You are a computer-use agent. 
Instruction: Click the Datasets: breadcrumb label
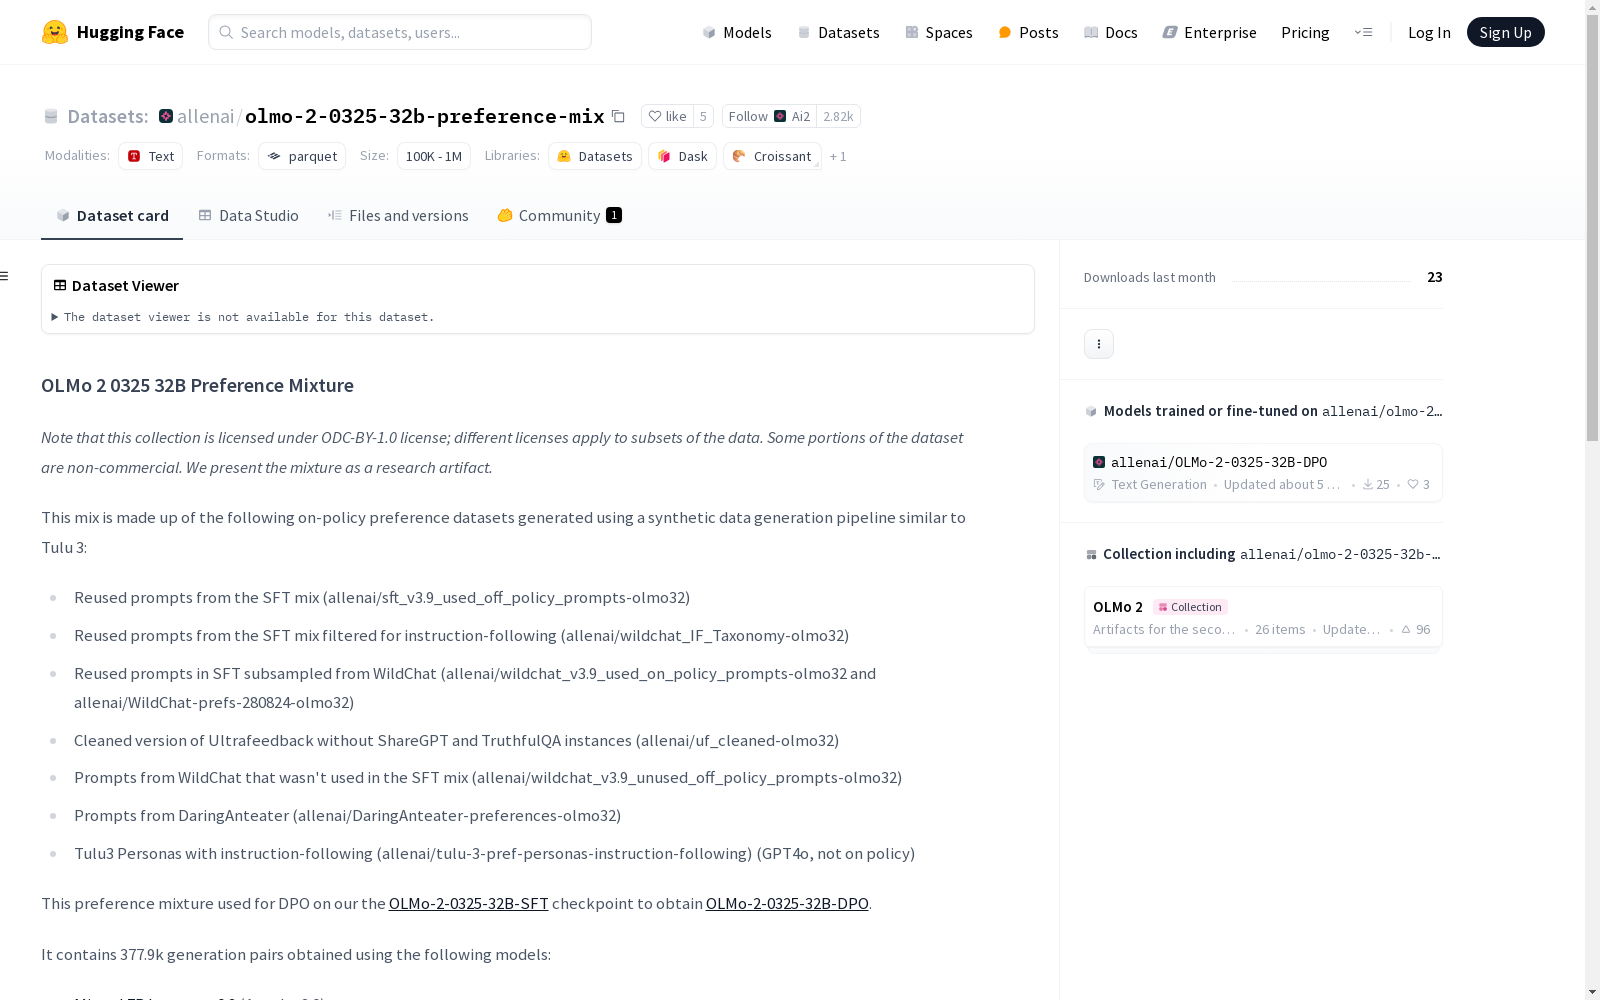point(108,116)
